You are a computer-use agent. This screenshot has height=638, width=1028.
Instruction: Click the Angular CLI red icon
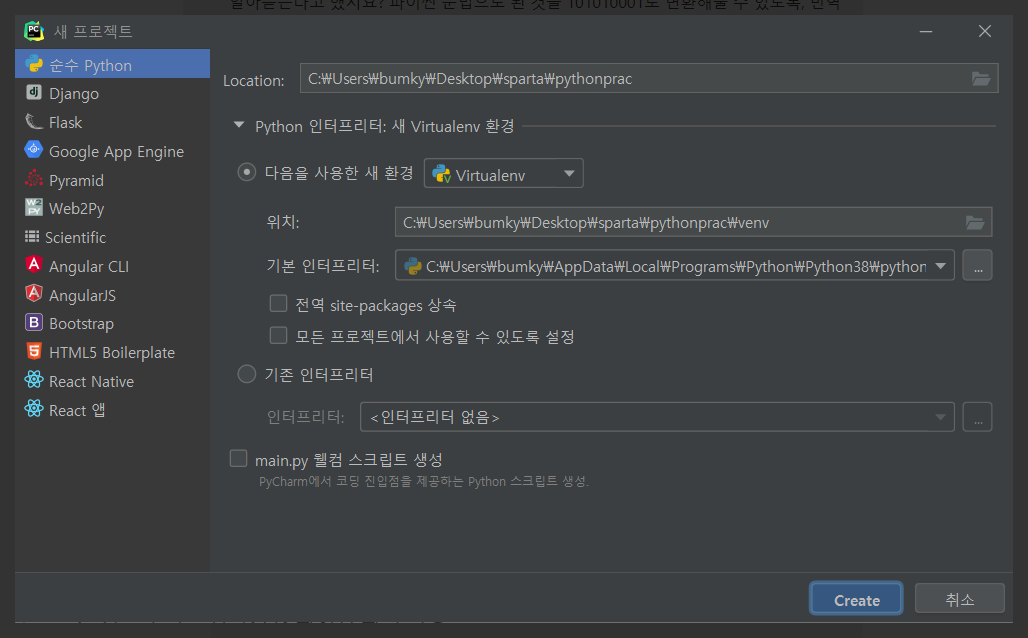tap(34, 264)
